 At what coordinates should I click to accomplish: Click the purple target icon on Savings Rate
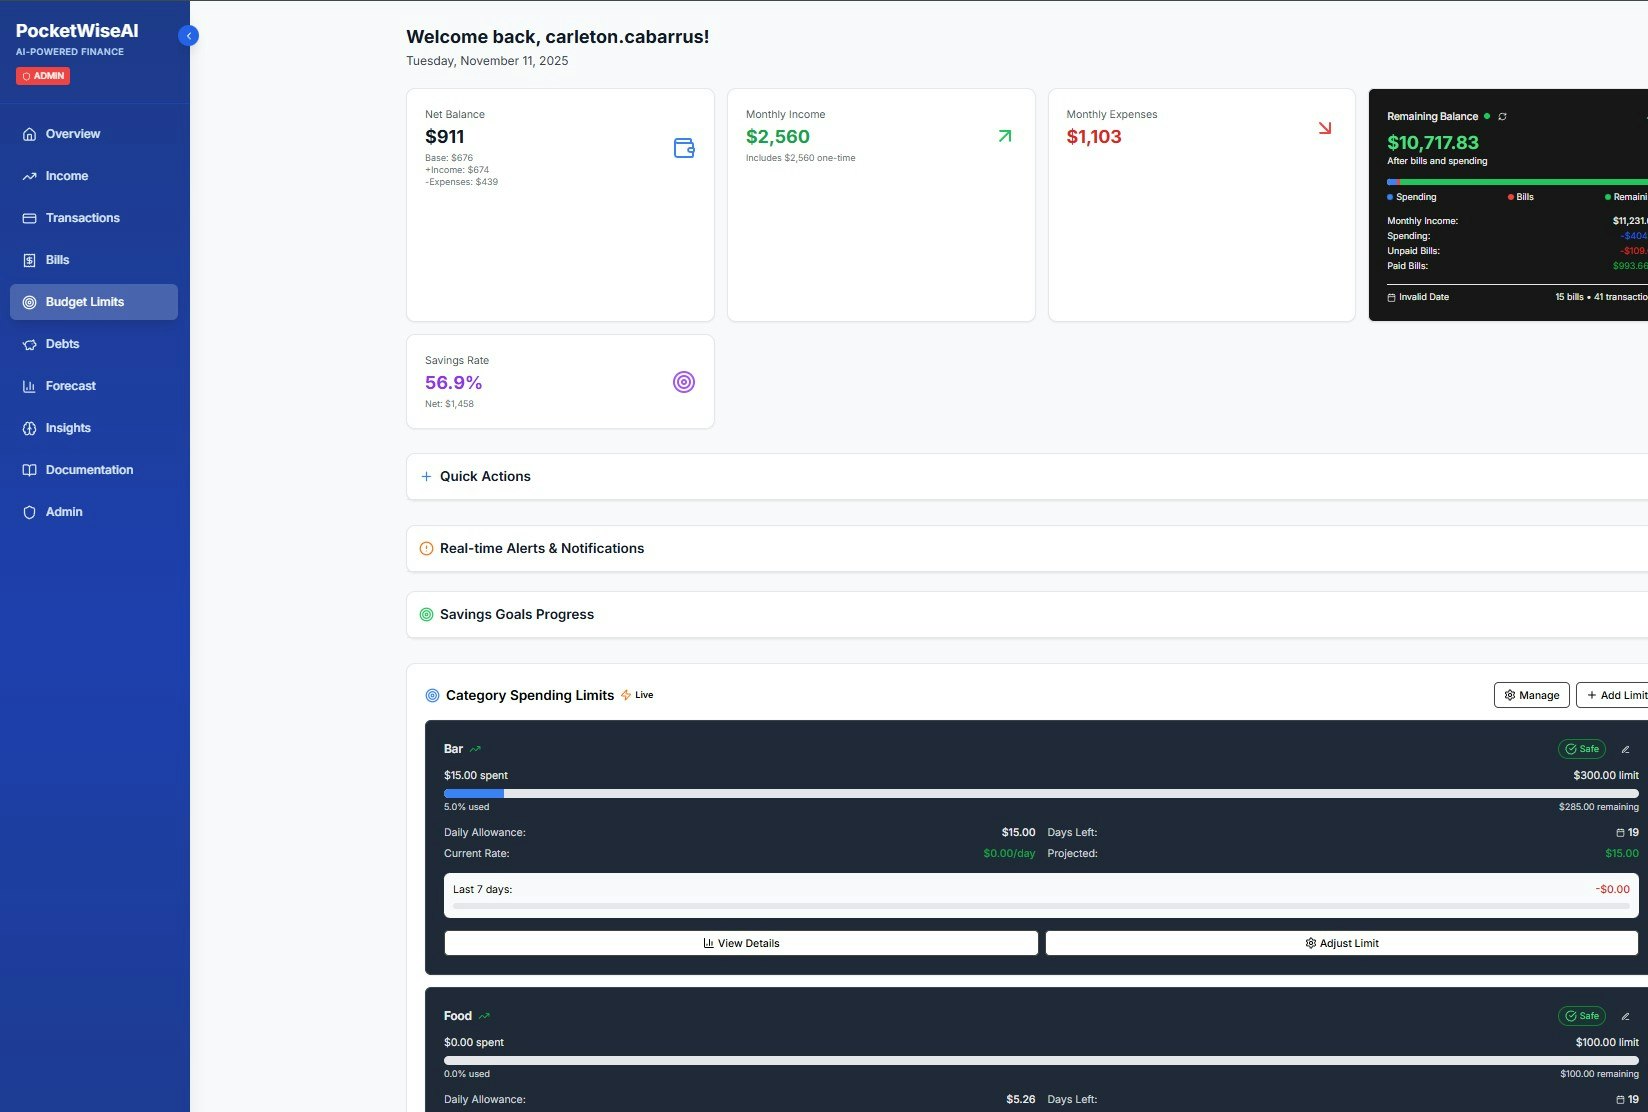pos(684,382)
